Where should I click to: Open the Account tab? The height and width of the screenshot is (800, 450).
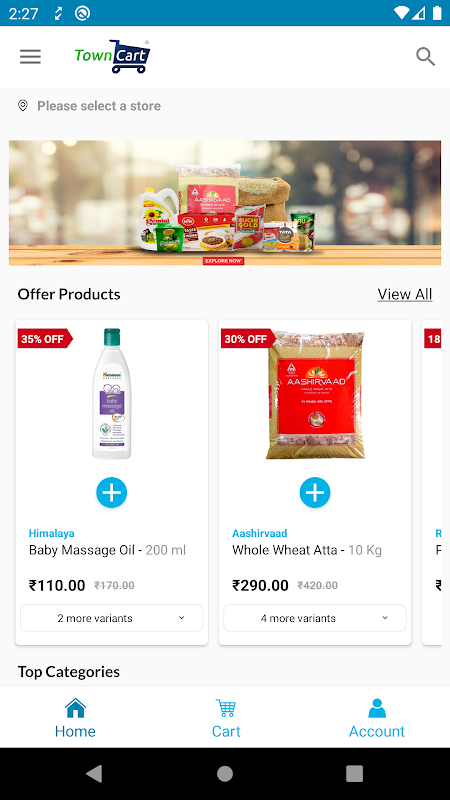pyautogui.click(x=377, y=718)
